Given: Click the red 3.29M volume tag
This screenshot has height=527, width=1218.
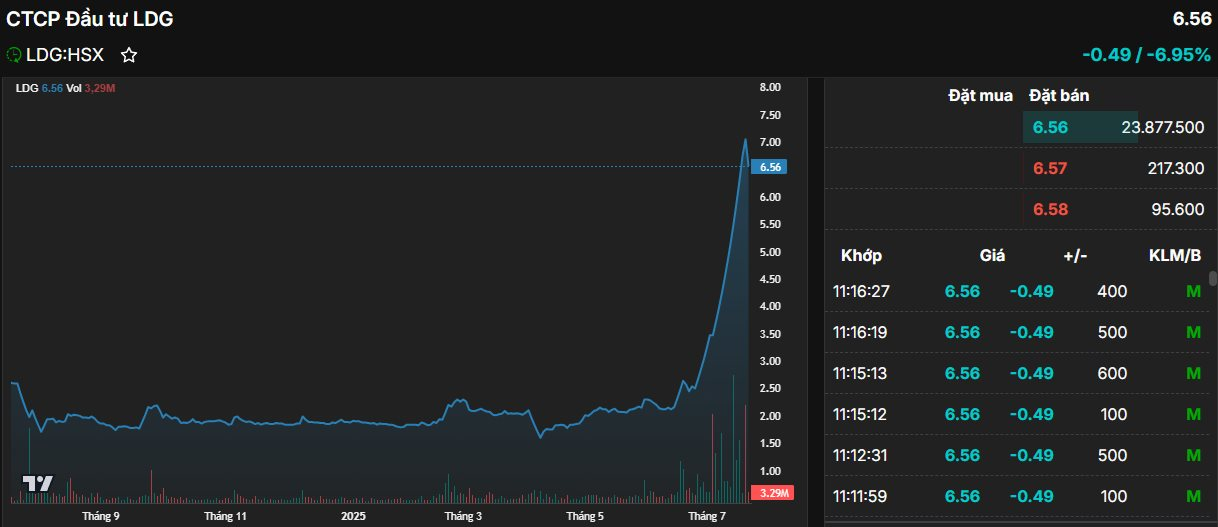Looking at the screenshot, I should 771,493.
